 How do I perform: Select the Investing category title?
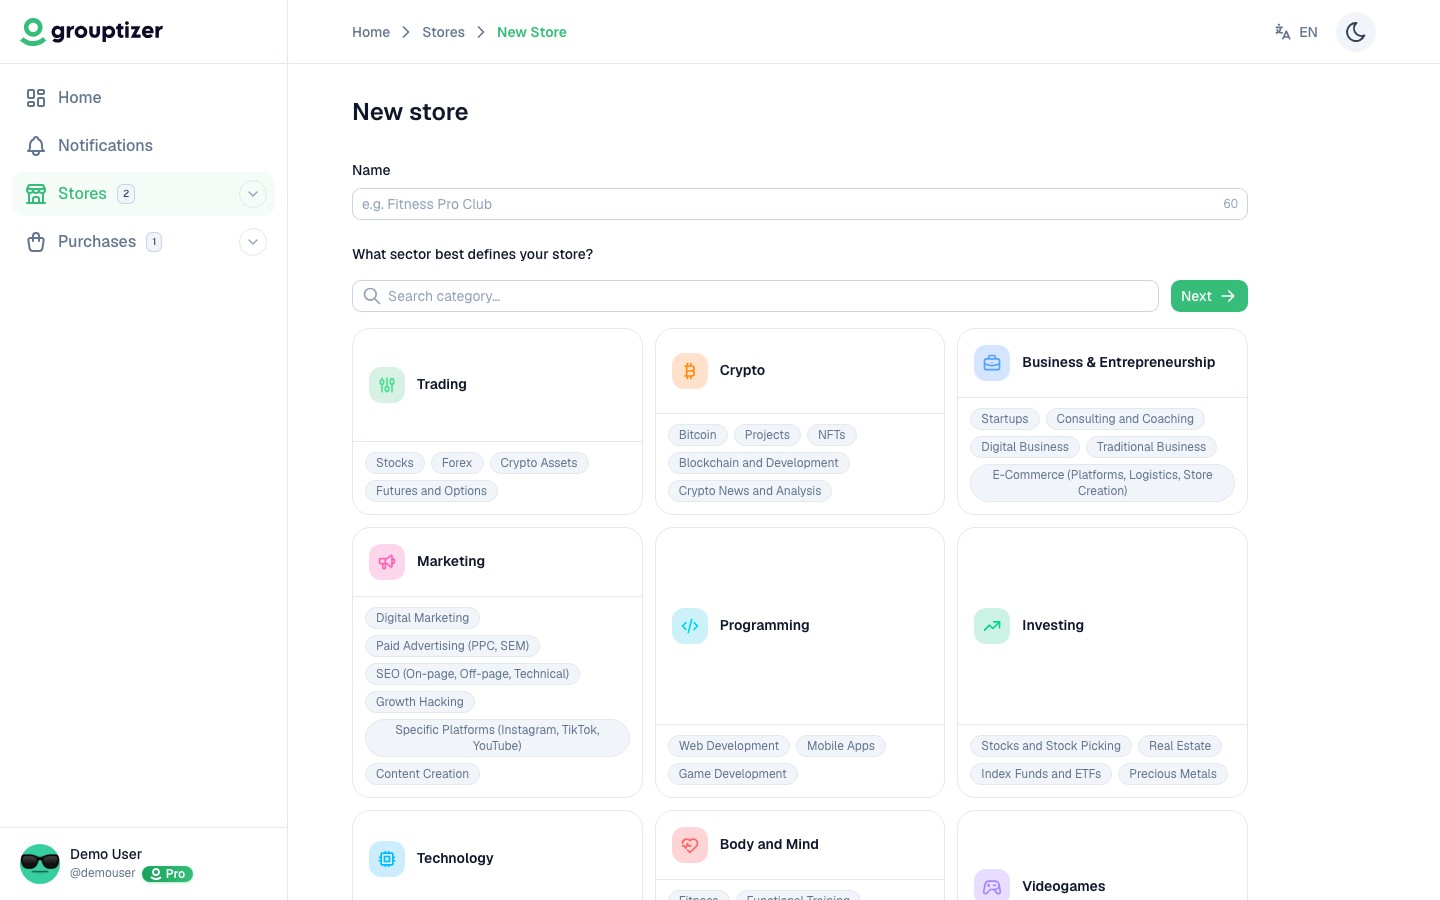click(1053, 626)
